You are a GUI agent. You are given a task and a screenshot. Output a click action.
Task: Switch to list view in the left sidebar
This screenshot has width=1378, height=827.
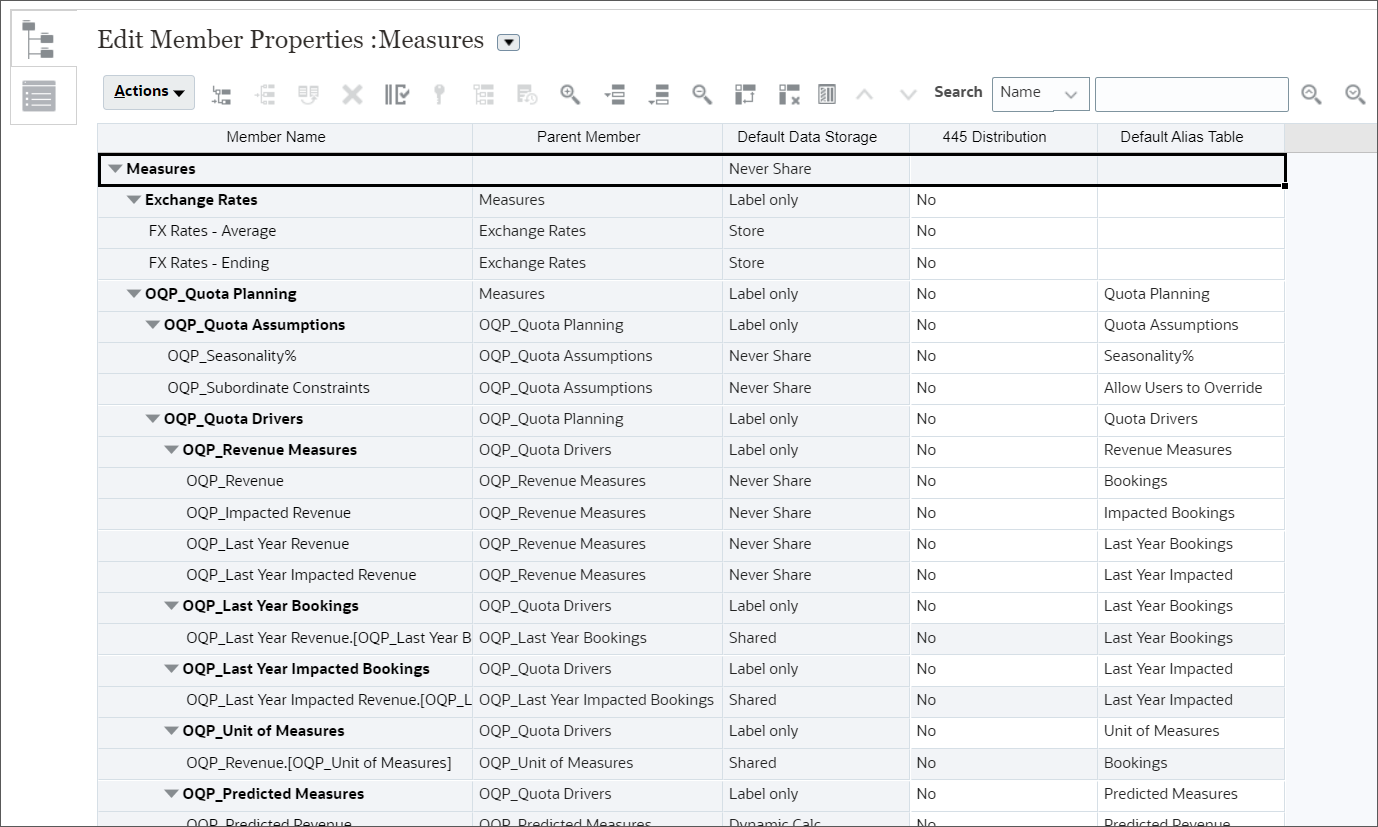[40, 93]
